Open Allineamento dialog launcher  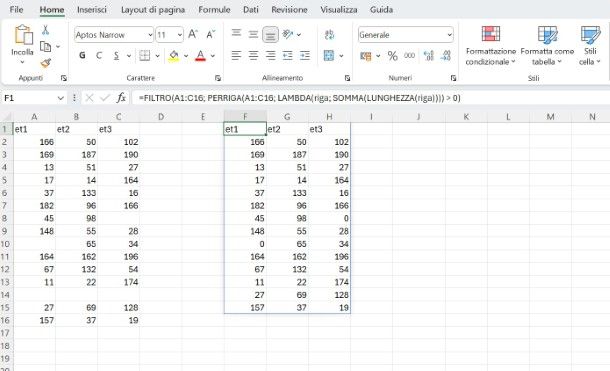[347, 78]
